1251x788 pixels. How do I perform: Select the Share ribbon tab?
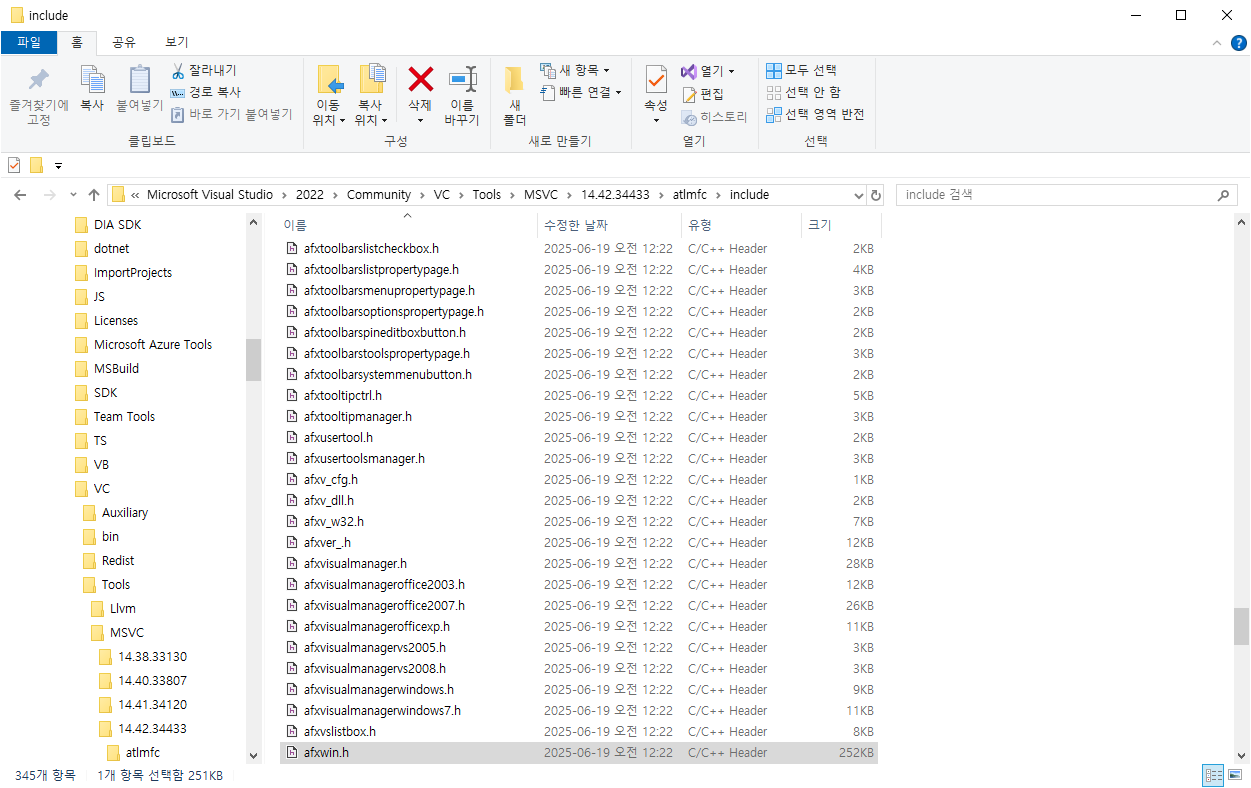(124, 42)
